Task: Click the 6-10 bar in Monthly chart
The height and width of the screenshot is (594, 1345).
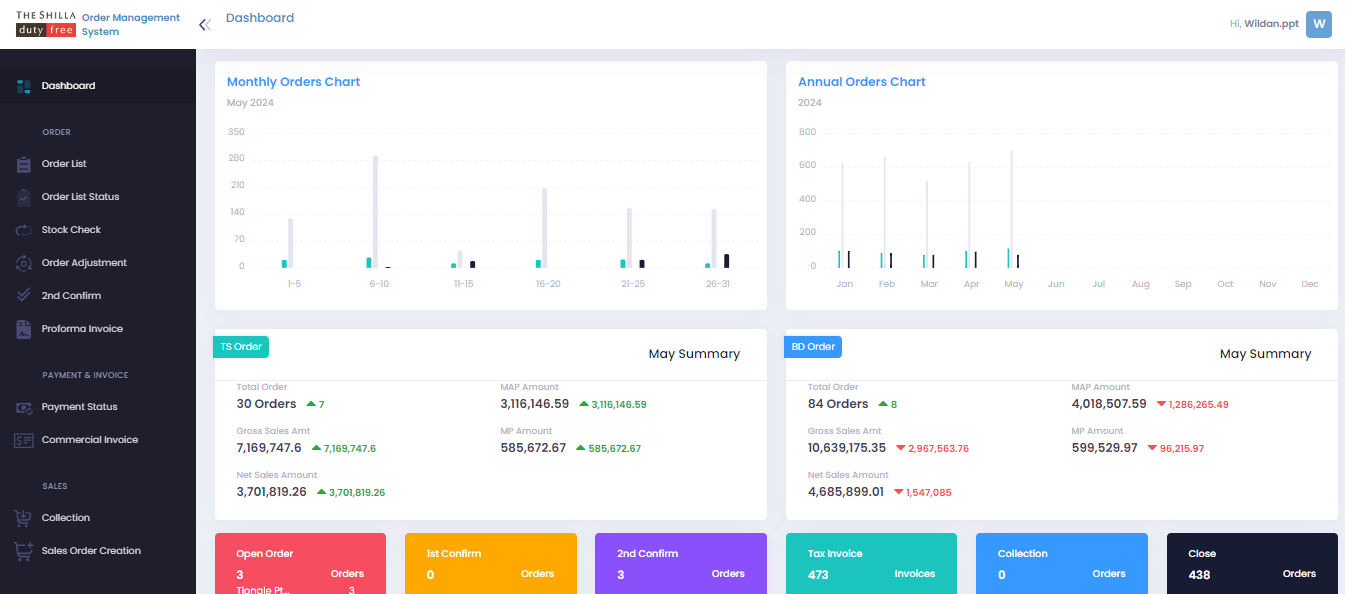Action: [375, 212]
